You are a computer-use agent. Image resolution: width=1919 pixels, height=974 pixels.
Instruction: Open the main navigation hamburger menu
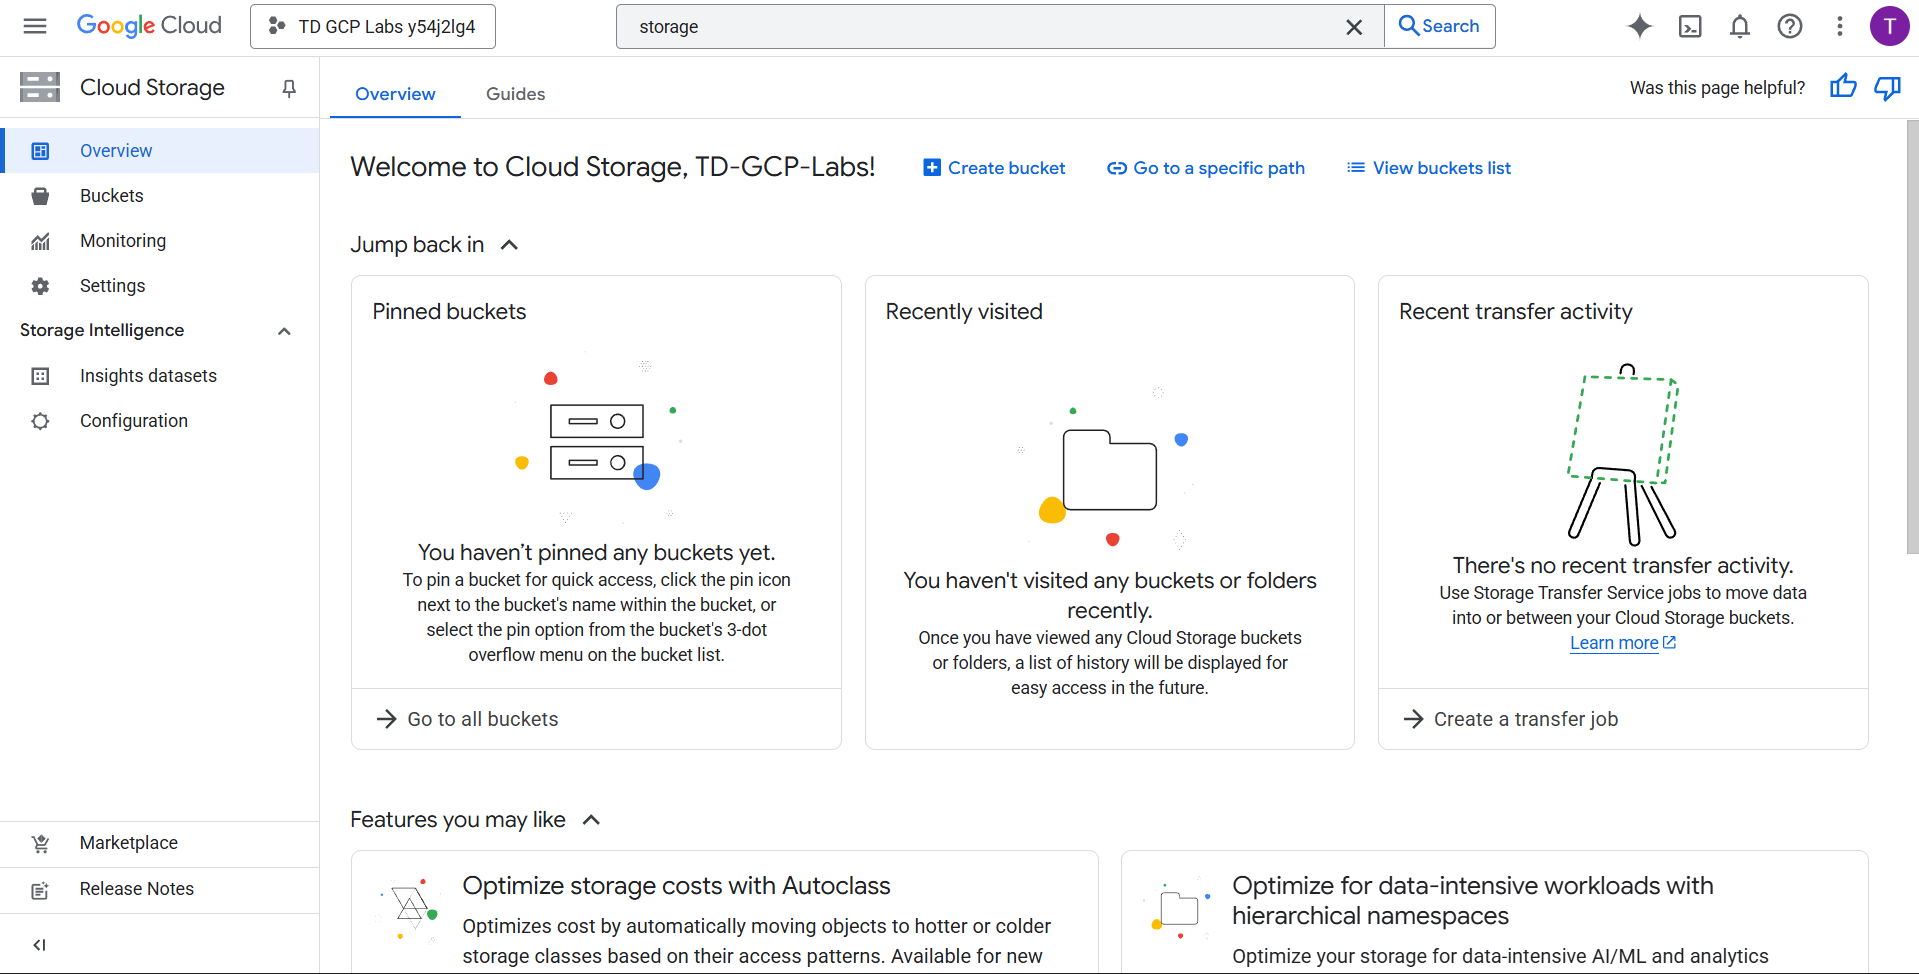pyautogui.click(x=35, y=26)
